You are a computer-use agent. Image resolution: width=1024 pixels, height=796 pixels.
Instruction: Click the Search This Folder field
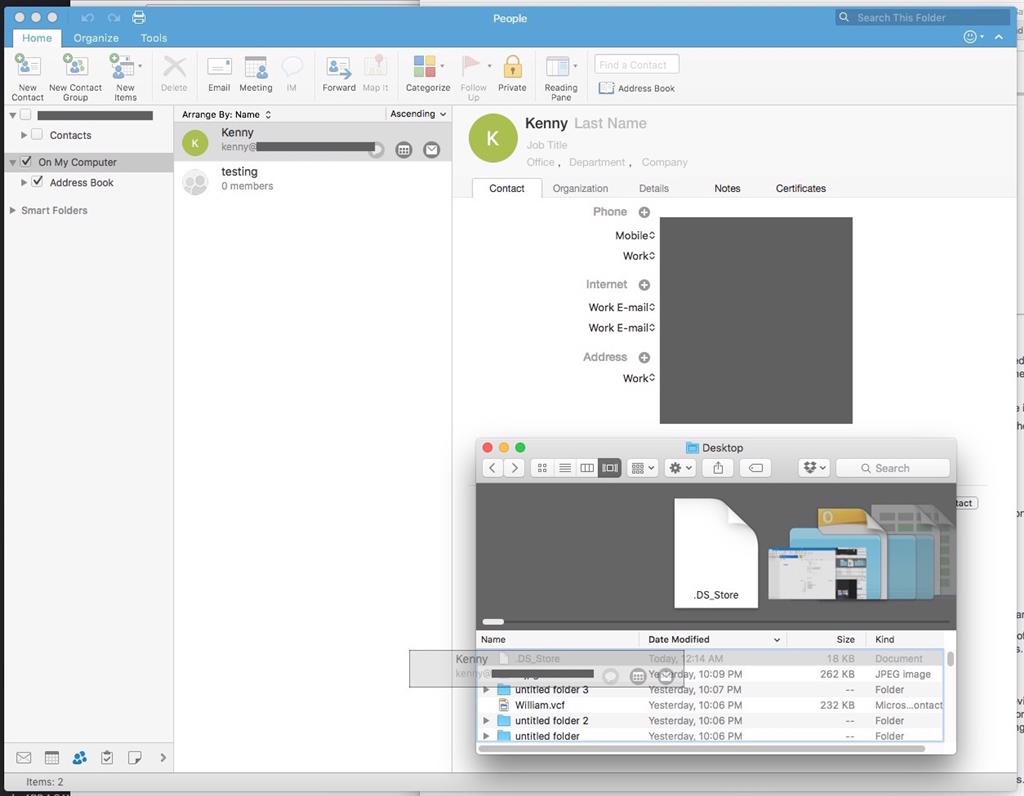pos(922,18)
